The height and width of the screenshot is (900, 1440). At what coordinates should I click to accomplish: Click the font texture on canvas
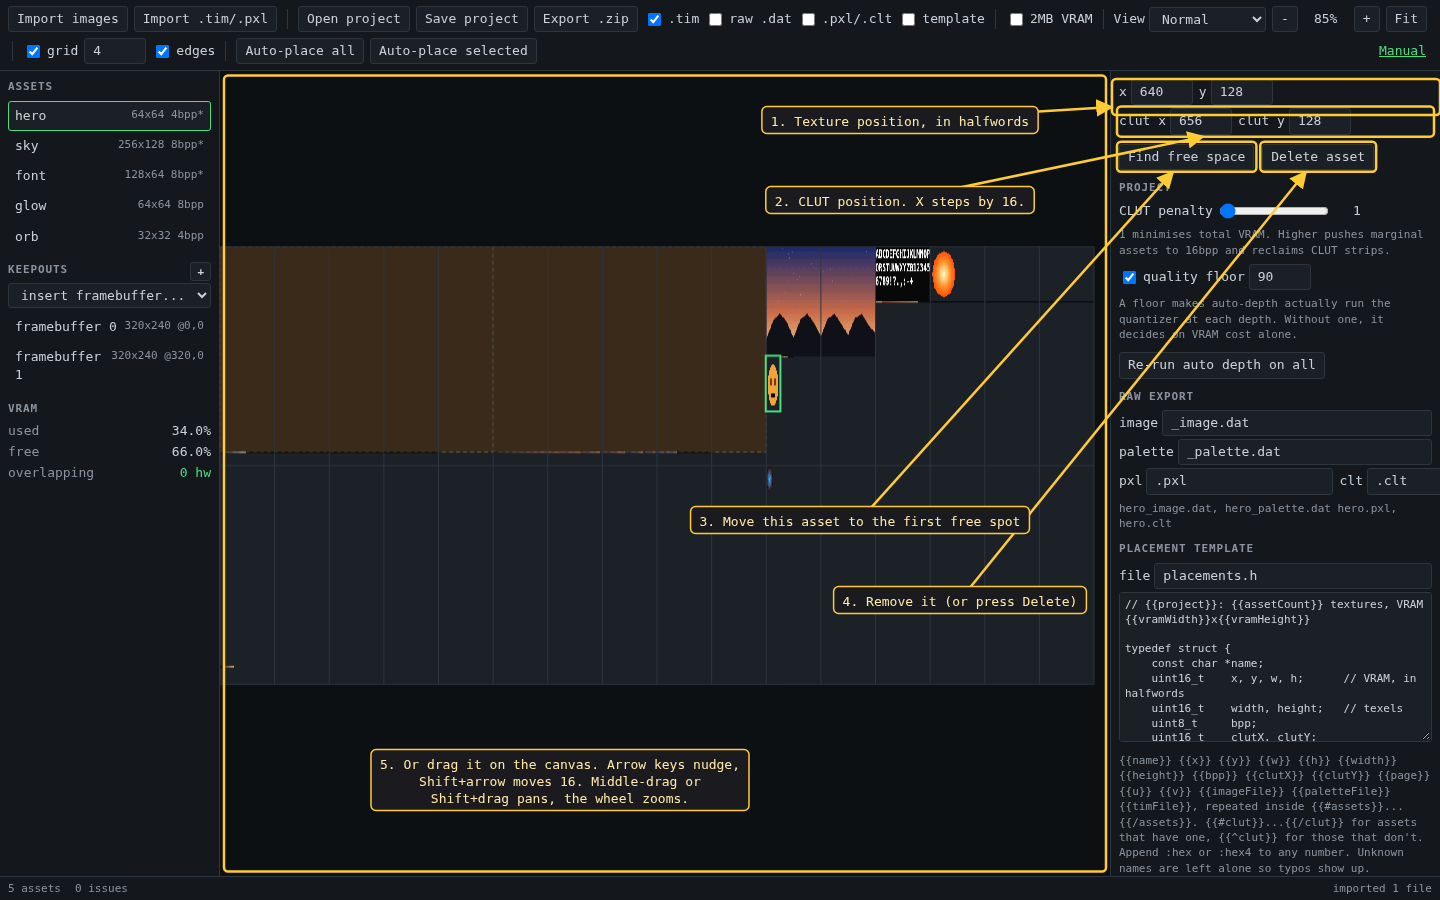pyautogui.click(x=902, y=274)
